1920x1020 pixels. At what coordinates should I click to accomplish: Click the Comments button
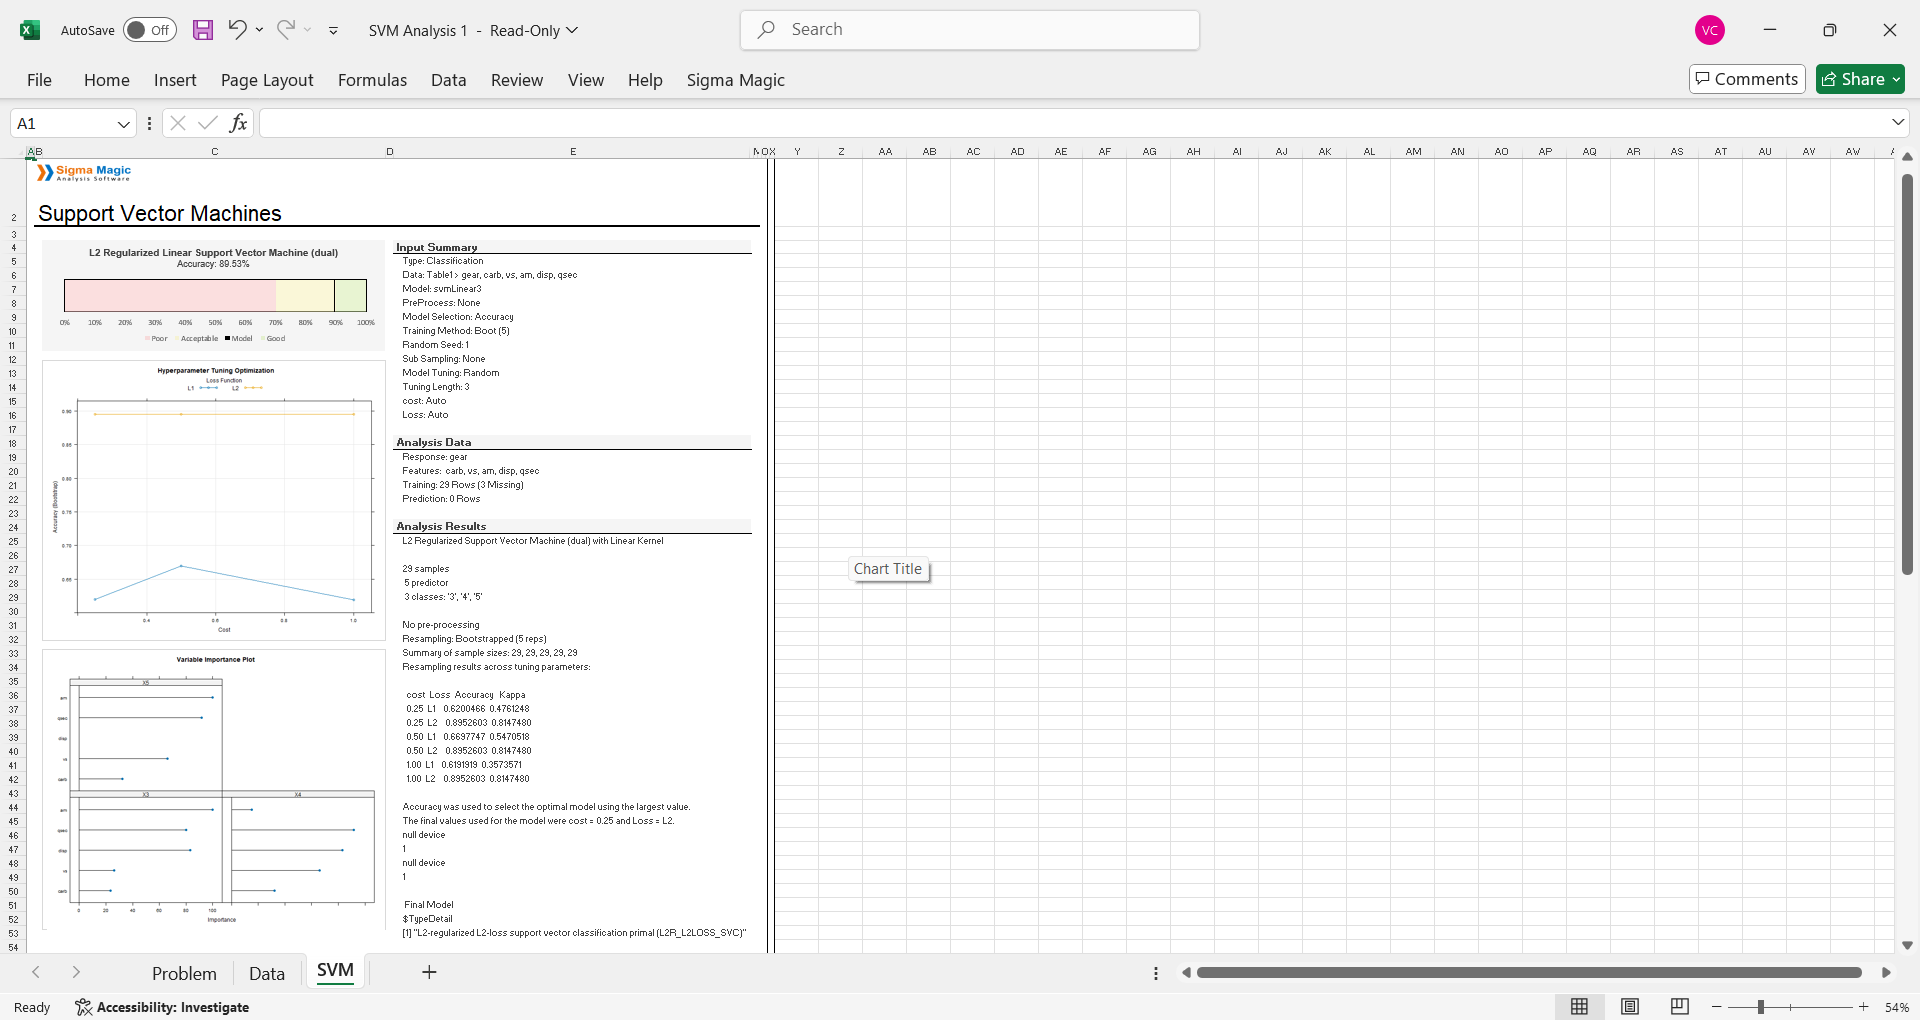tap(1747, 79)
